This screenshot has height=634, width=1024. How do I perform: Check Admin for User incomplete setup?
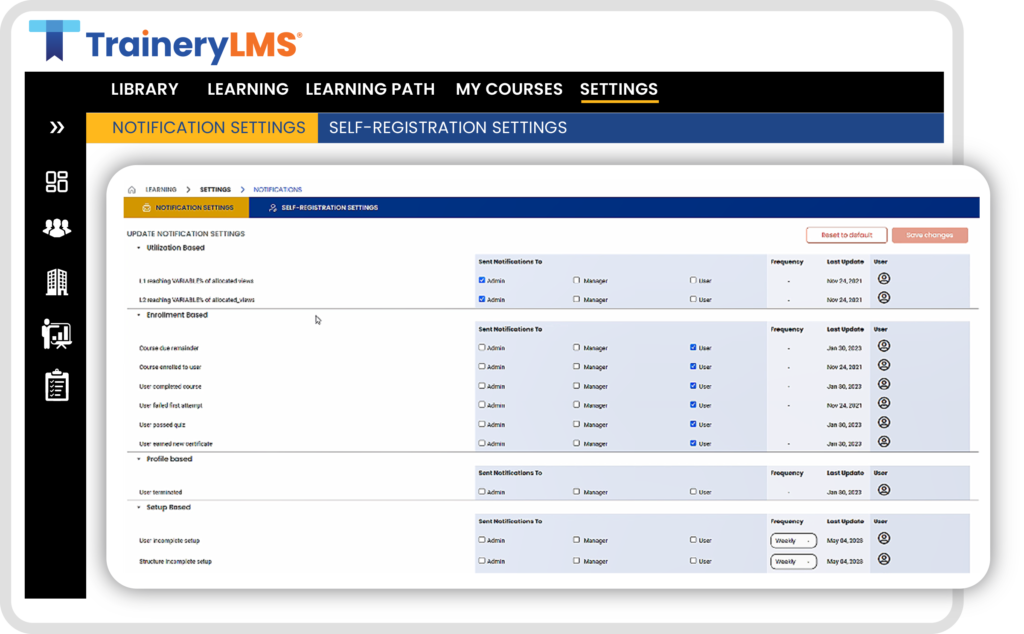482,540
